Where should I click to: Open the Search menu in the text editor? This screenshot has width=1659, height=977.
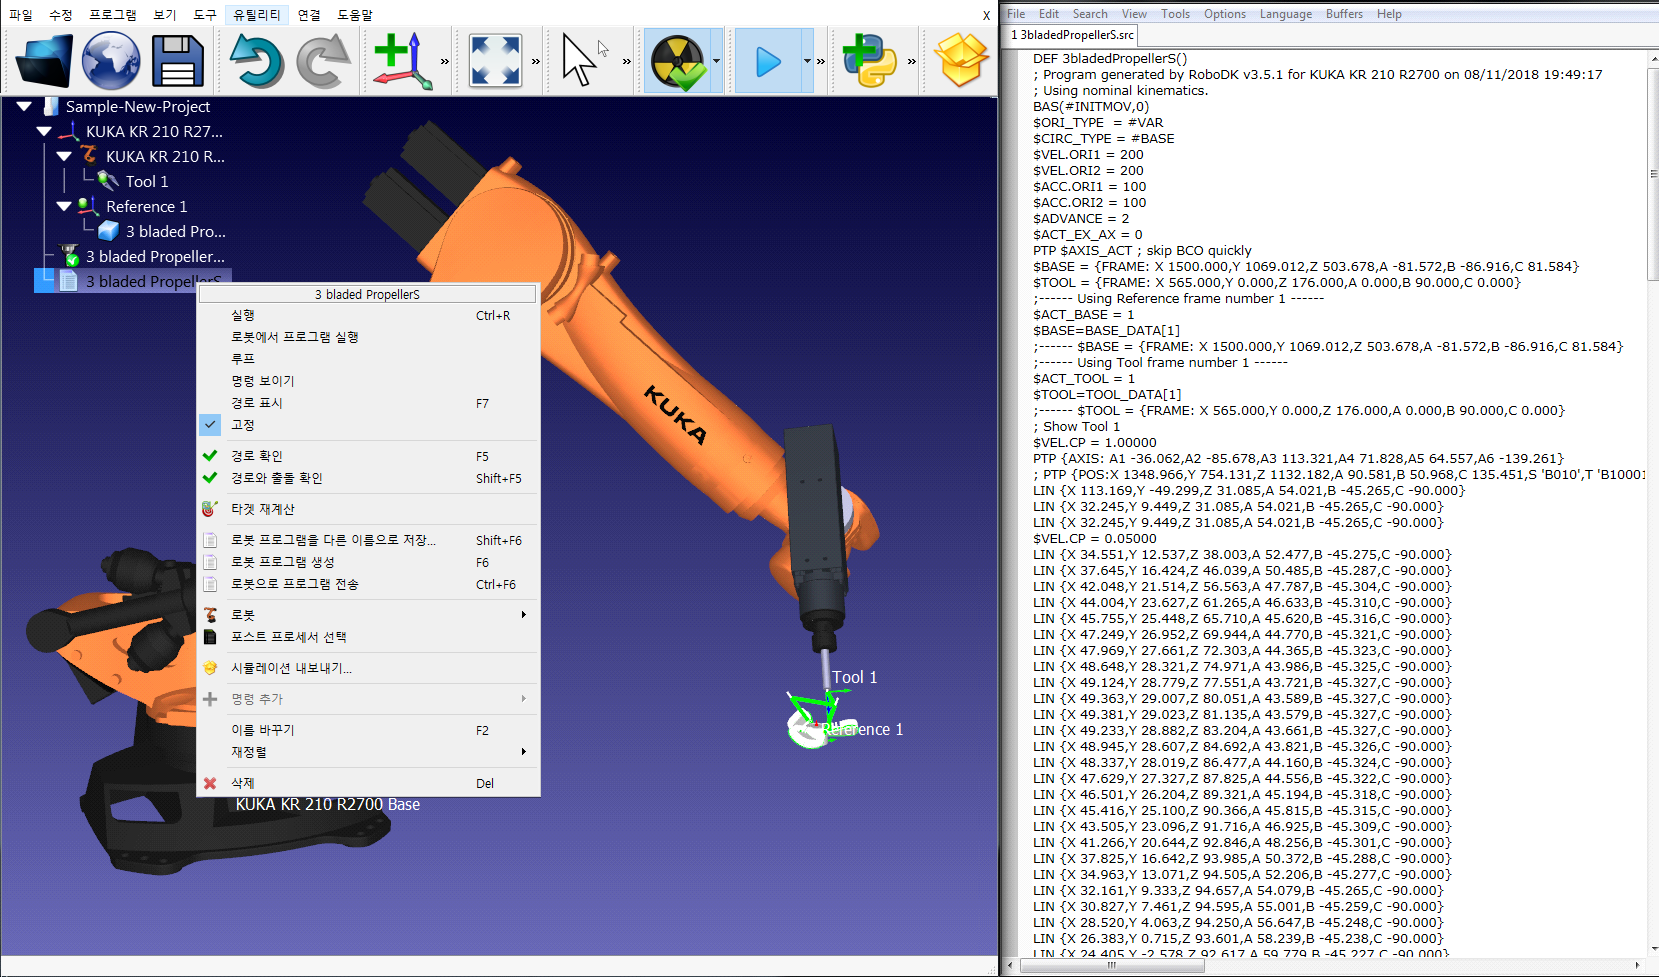pyautogui.click(x=1090, y=14)
